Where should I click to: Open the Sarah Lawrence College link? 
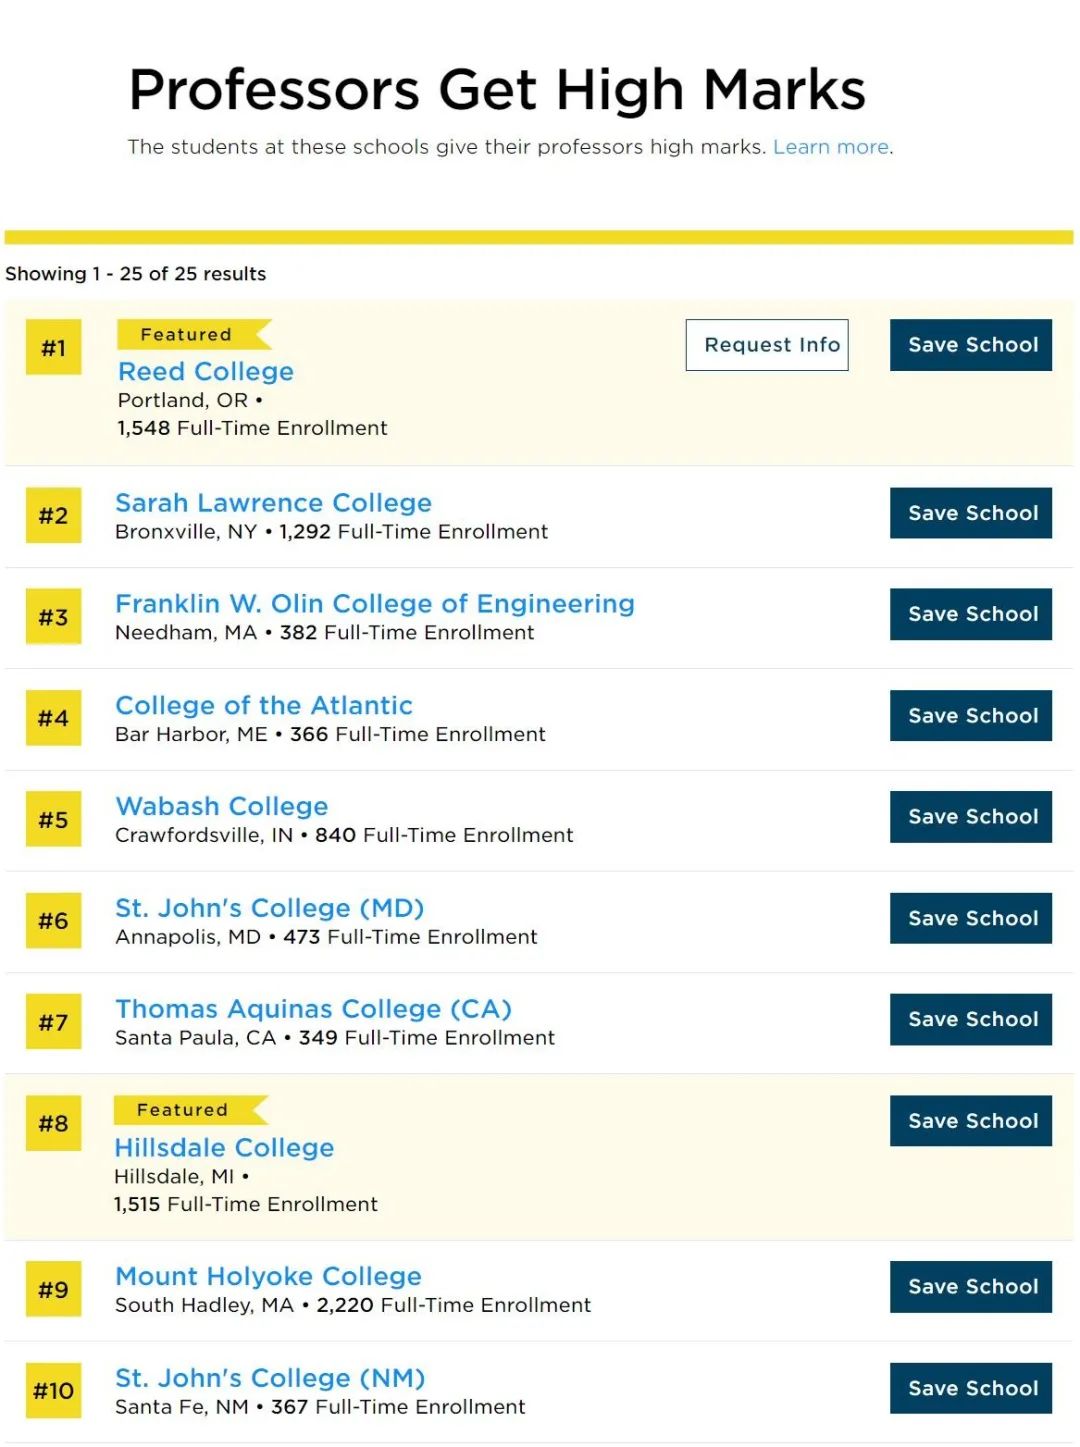(273, 502)
